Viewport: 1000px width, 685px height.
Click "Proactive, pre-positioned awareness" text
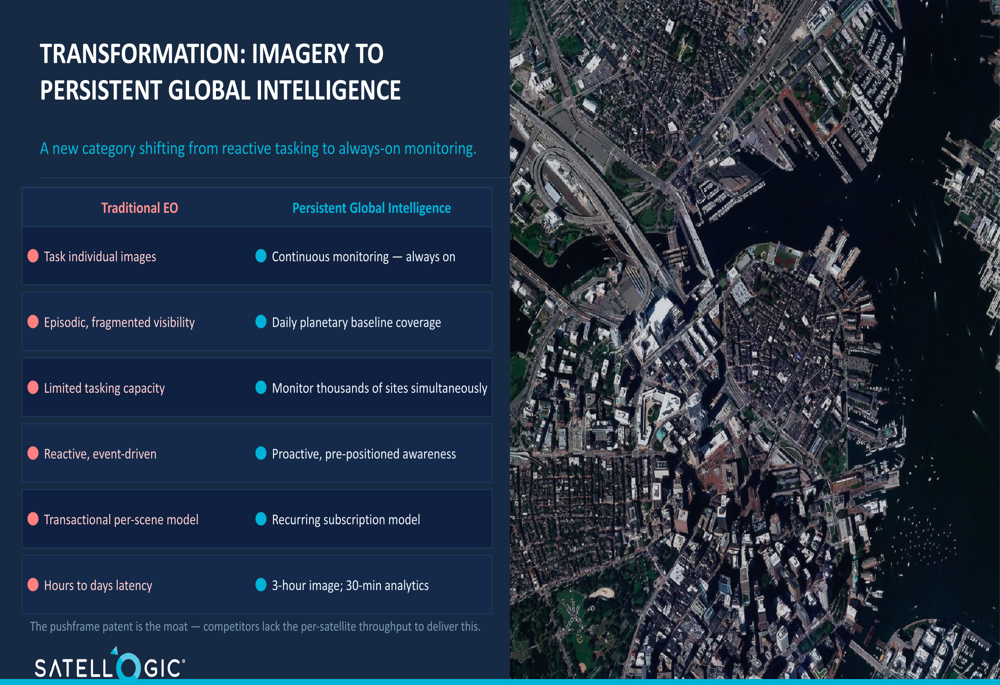pos(364,453)
